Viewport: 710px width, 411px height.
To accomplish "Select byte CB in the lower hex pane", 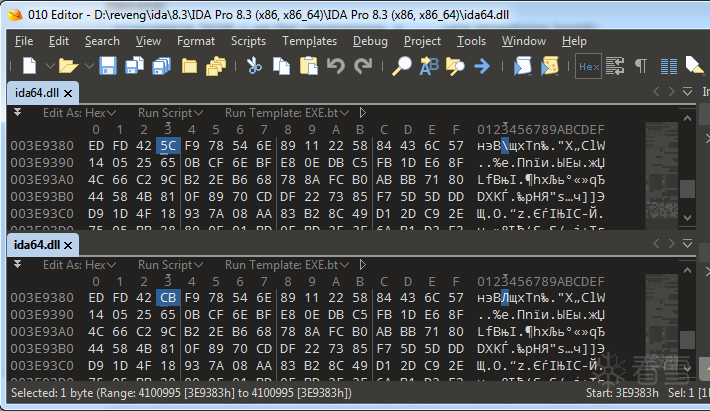I will [x=168, y=298].
